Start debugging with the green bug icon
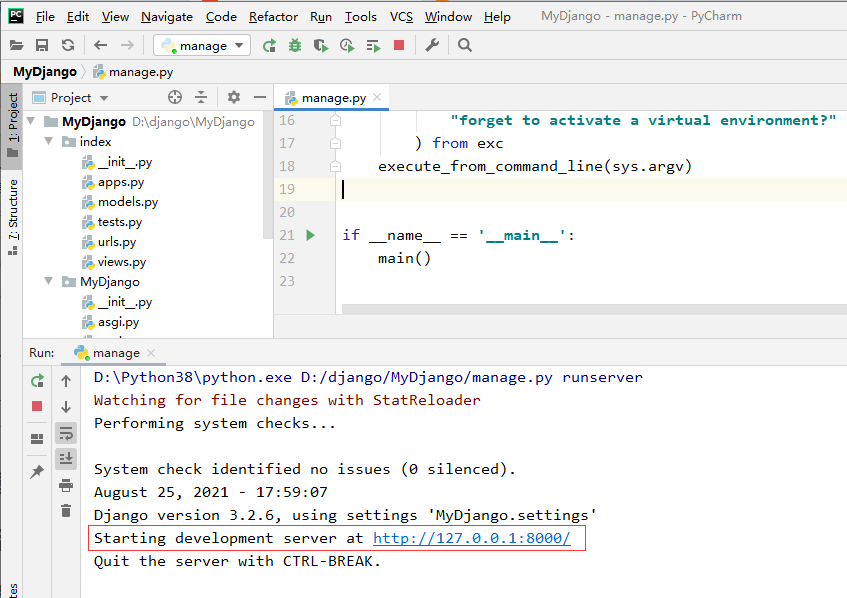The image size is (847, 598). pyautogui.click(x=295, y=45)
